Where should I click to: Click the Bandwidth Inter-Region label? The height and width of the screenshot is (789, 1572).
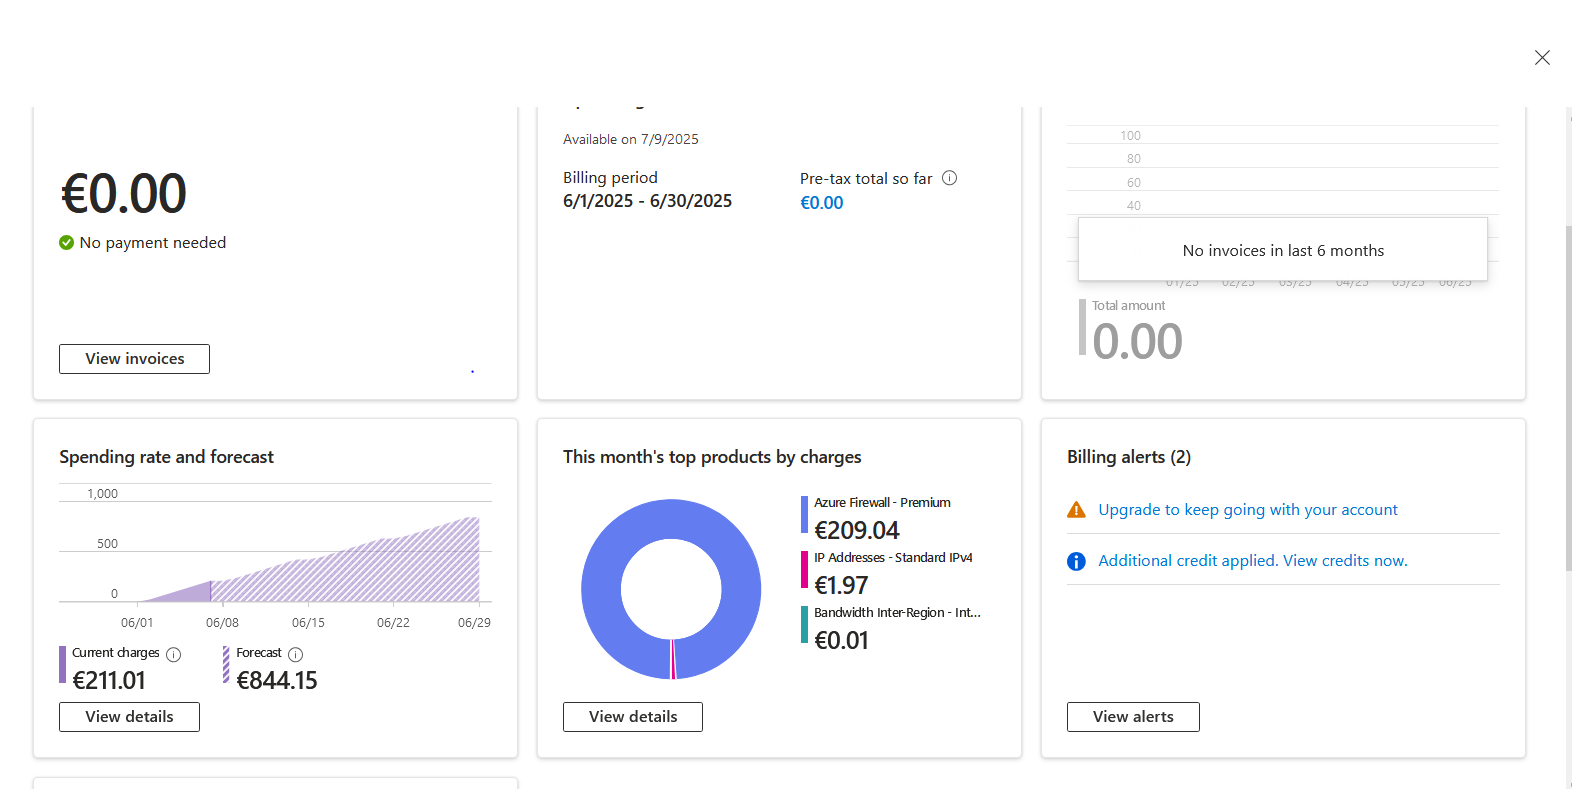coord(897,613)
